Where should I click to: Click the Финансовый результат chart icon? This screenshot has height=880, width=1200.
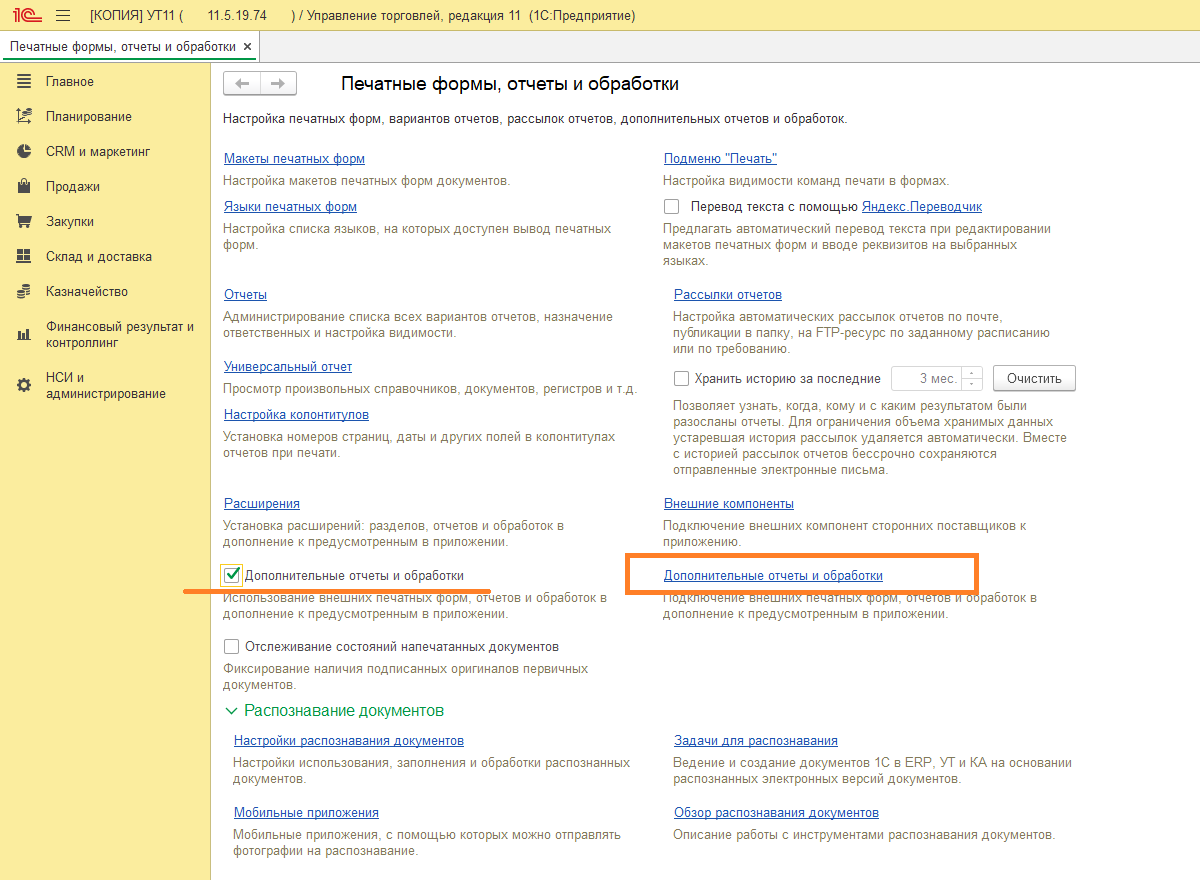24,335
